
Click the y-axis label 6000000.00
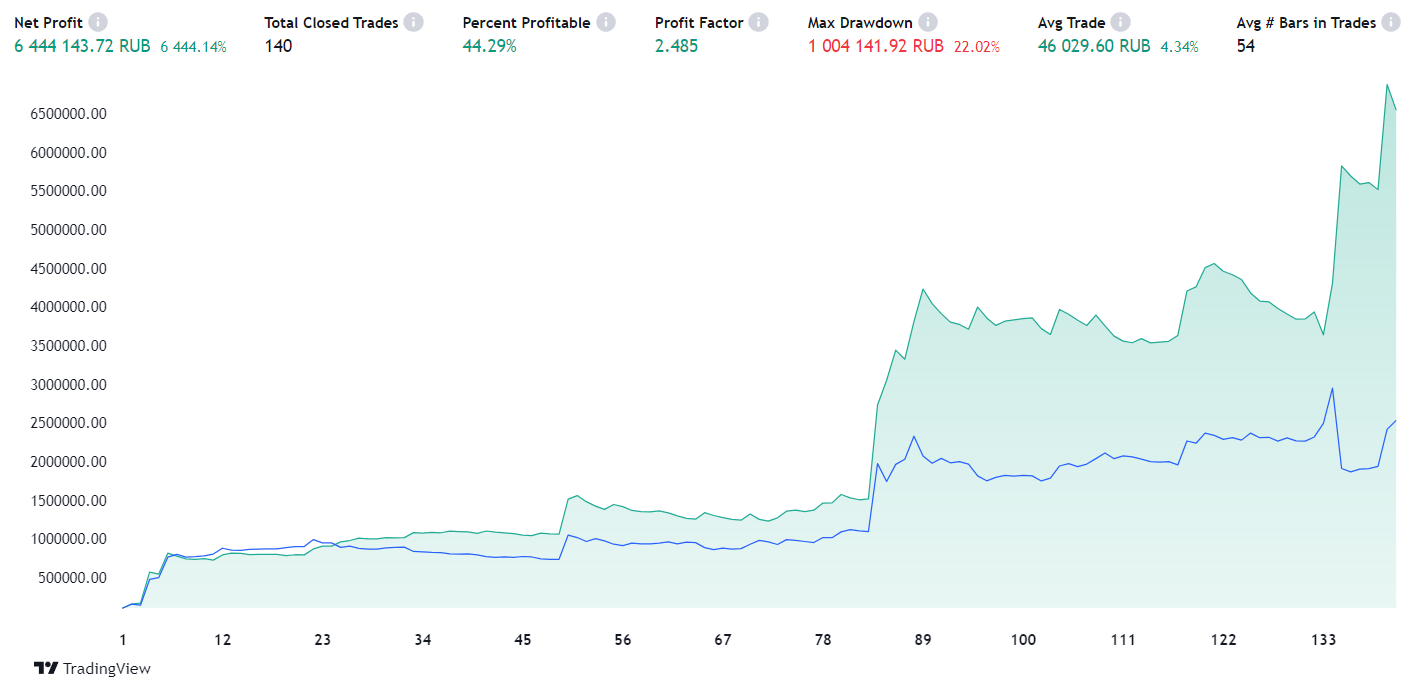point(68,153)
